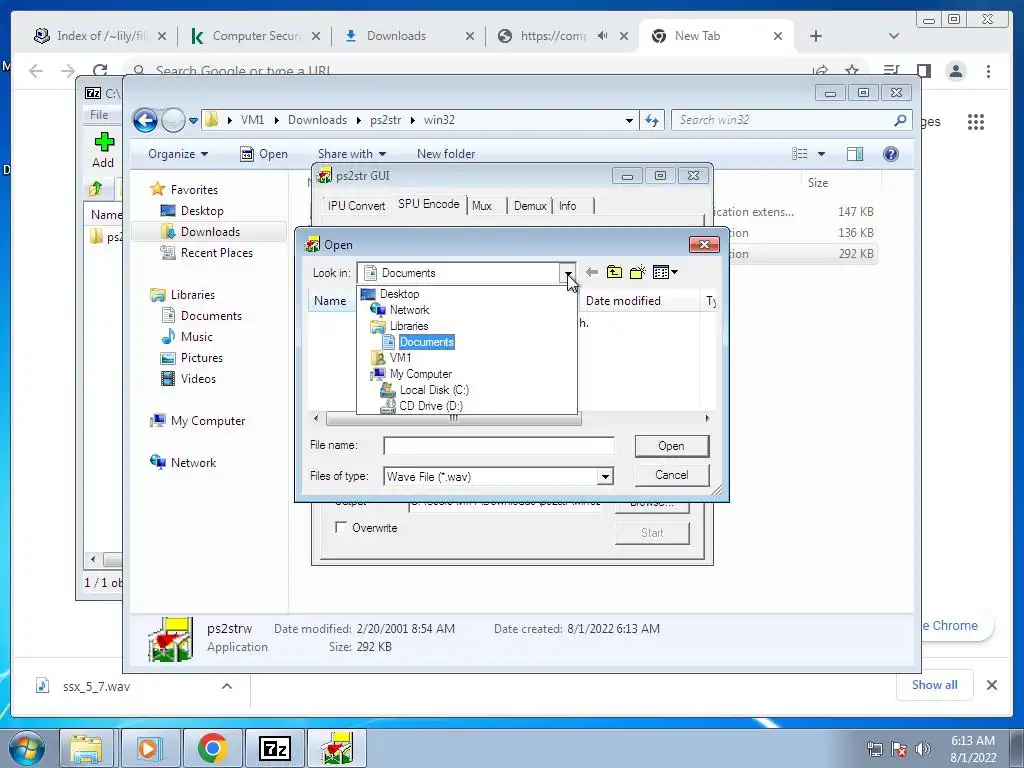This screenshot has height=768, width=1024.
Task: Click the up-folder icon in 7-Zip
Action: pyautogui.click(x=96, y=189)
